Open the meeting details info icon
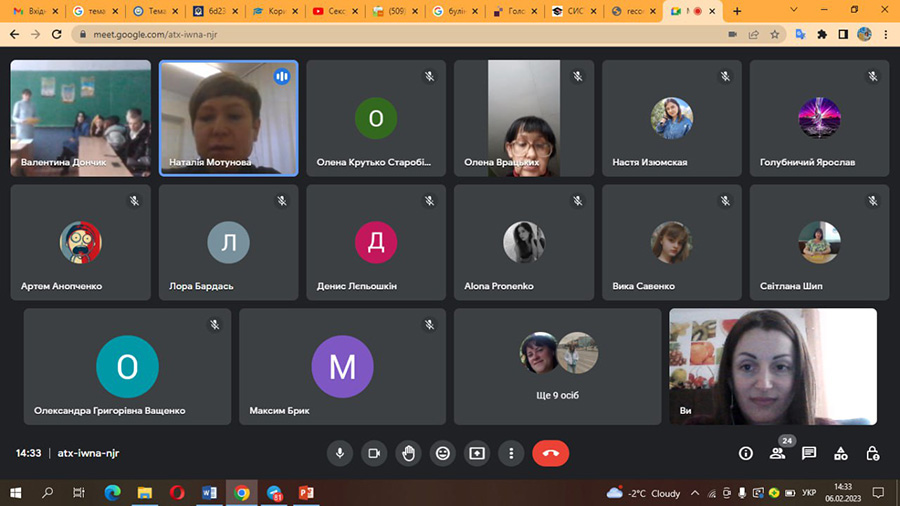The height and width of the screenshot is (506, 900). [746, 453]
